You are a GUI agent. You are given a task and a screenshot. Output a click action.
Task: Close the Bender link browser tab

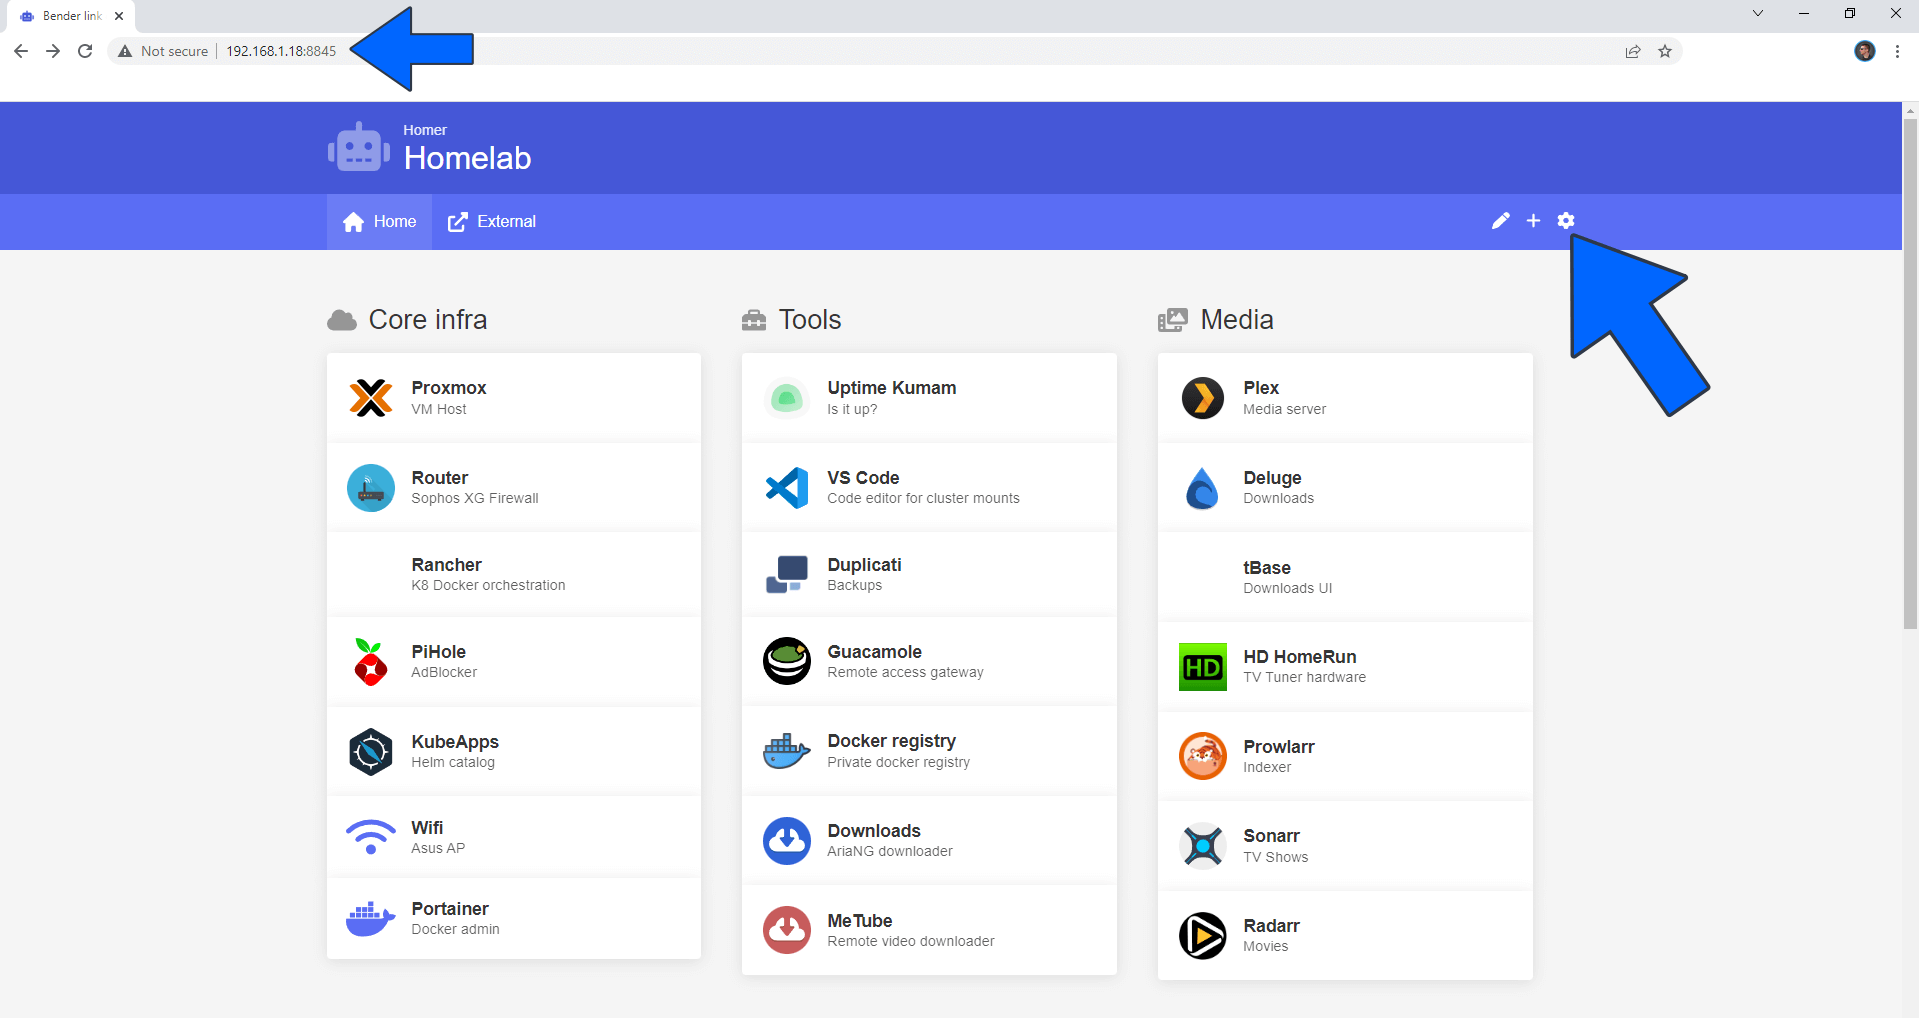119,16
